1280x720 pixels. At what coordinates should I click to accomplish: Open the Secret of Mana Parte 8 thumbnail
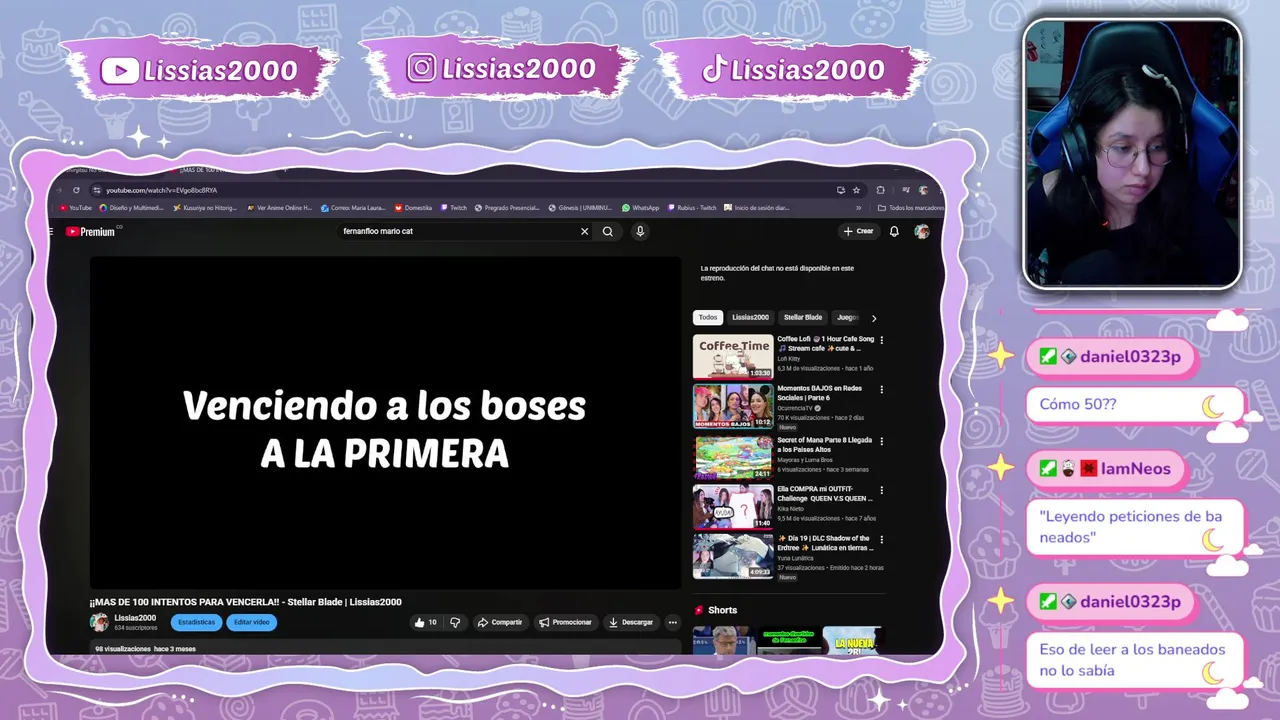(x=733, y=456)
